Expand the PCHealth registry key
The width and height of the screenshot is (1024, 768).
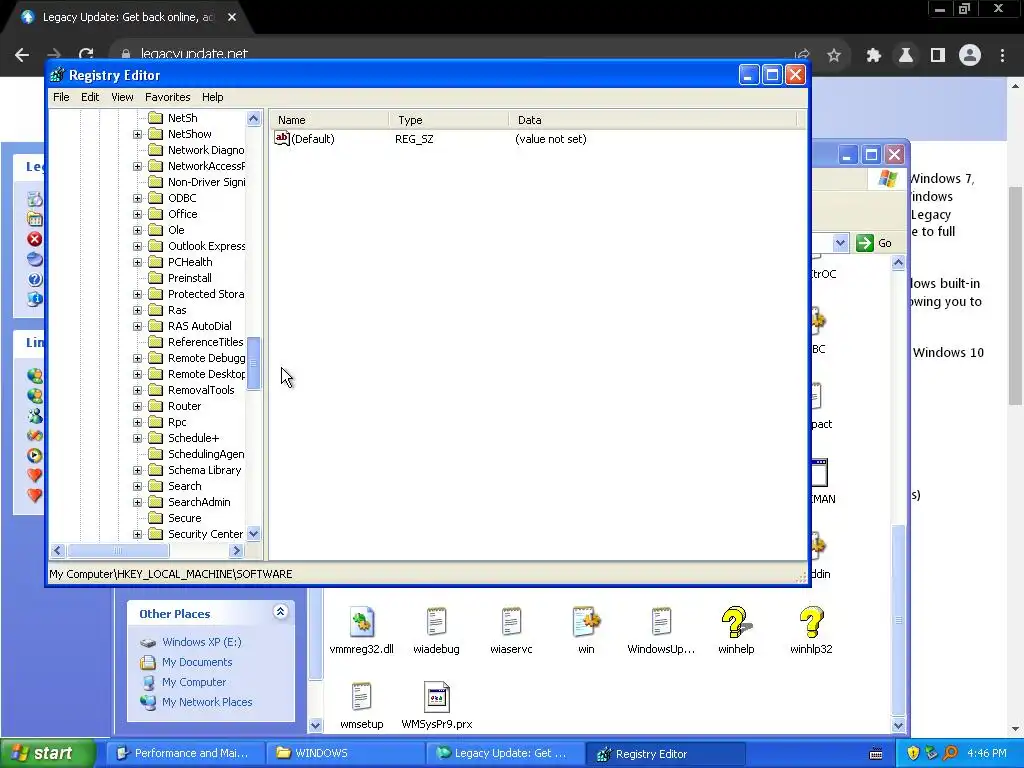(137, 262)
